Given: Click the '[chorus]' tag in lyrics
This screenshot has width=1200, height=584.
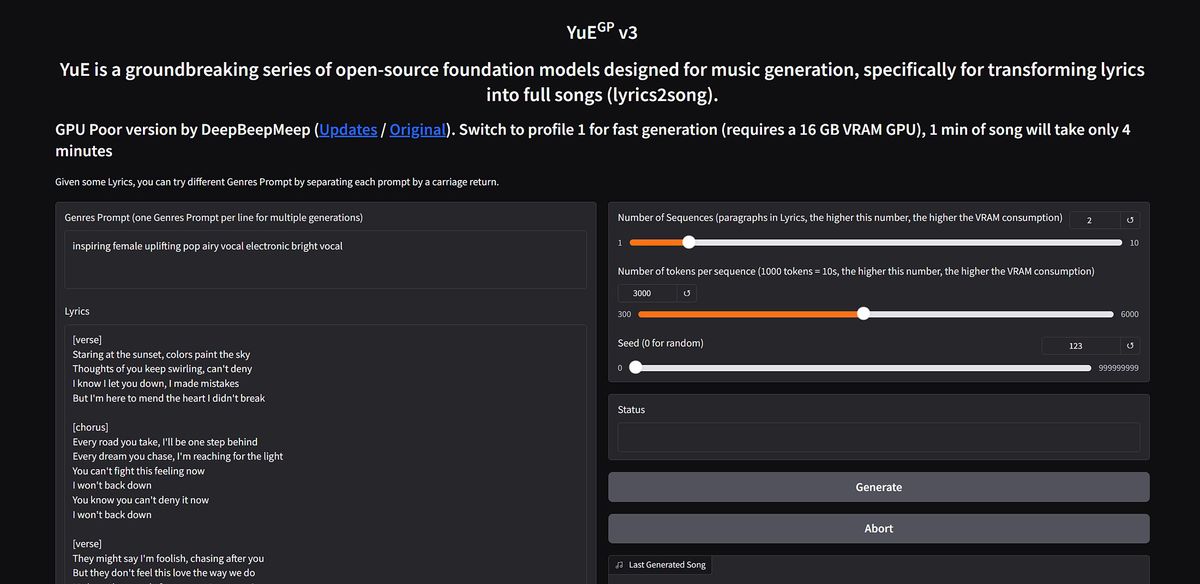Looking at the screenshot, I should click(91, 427).
